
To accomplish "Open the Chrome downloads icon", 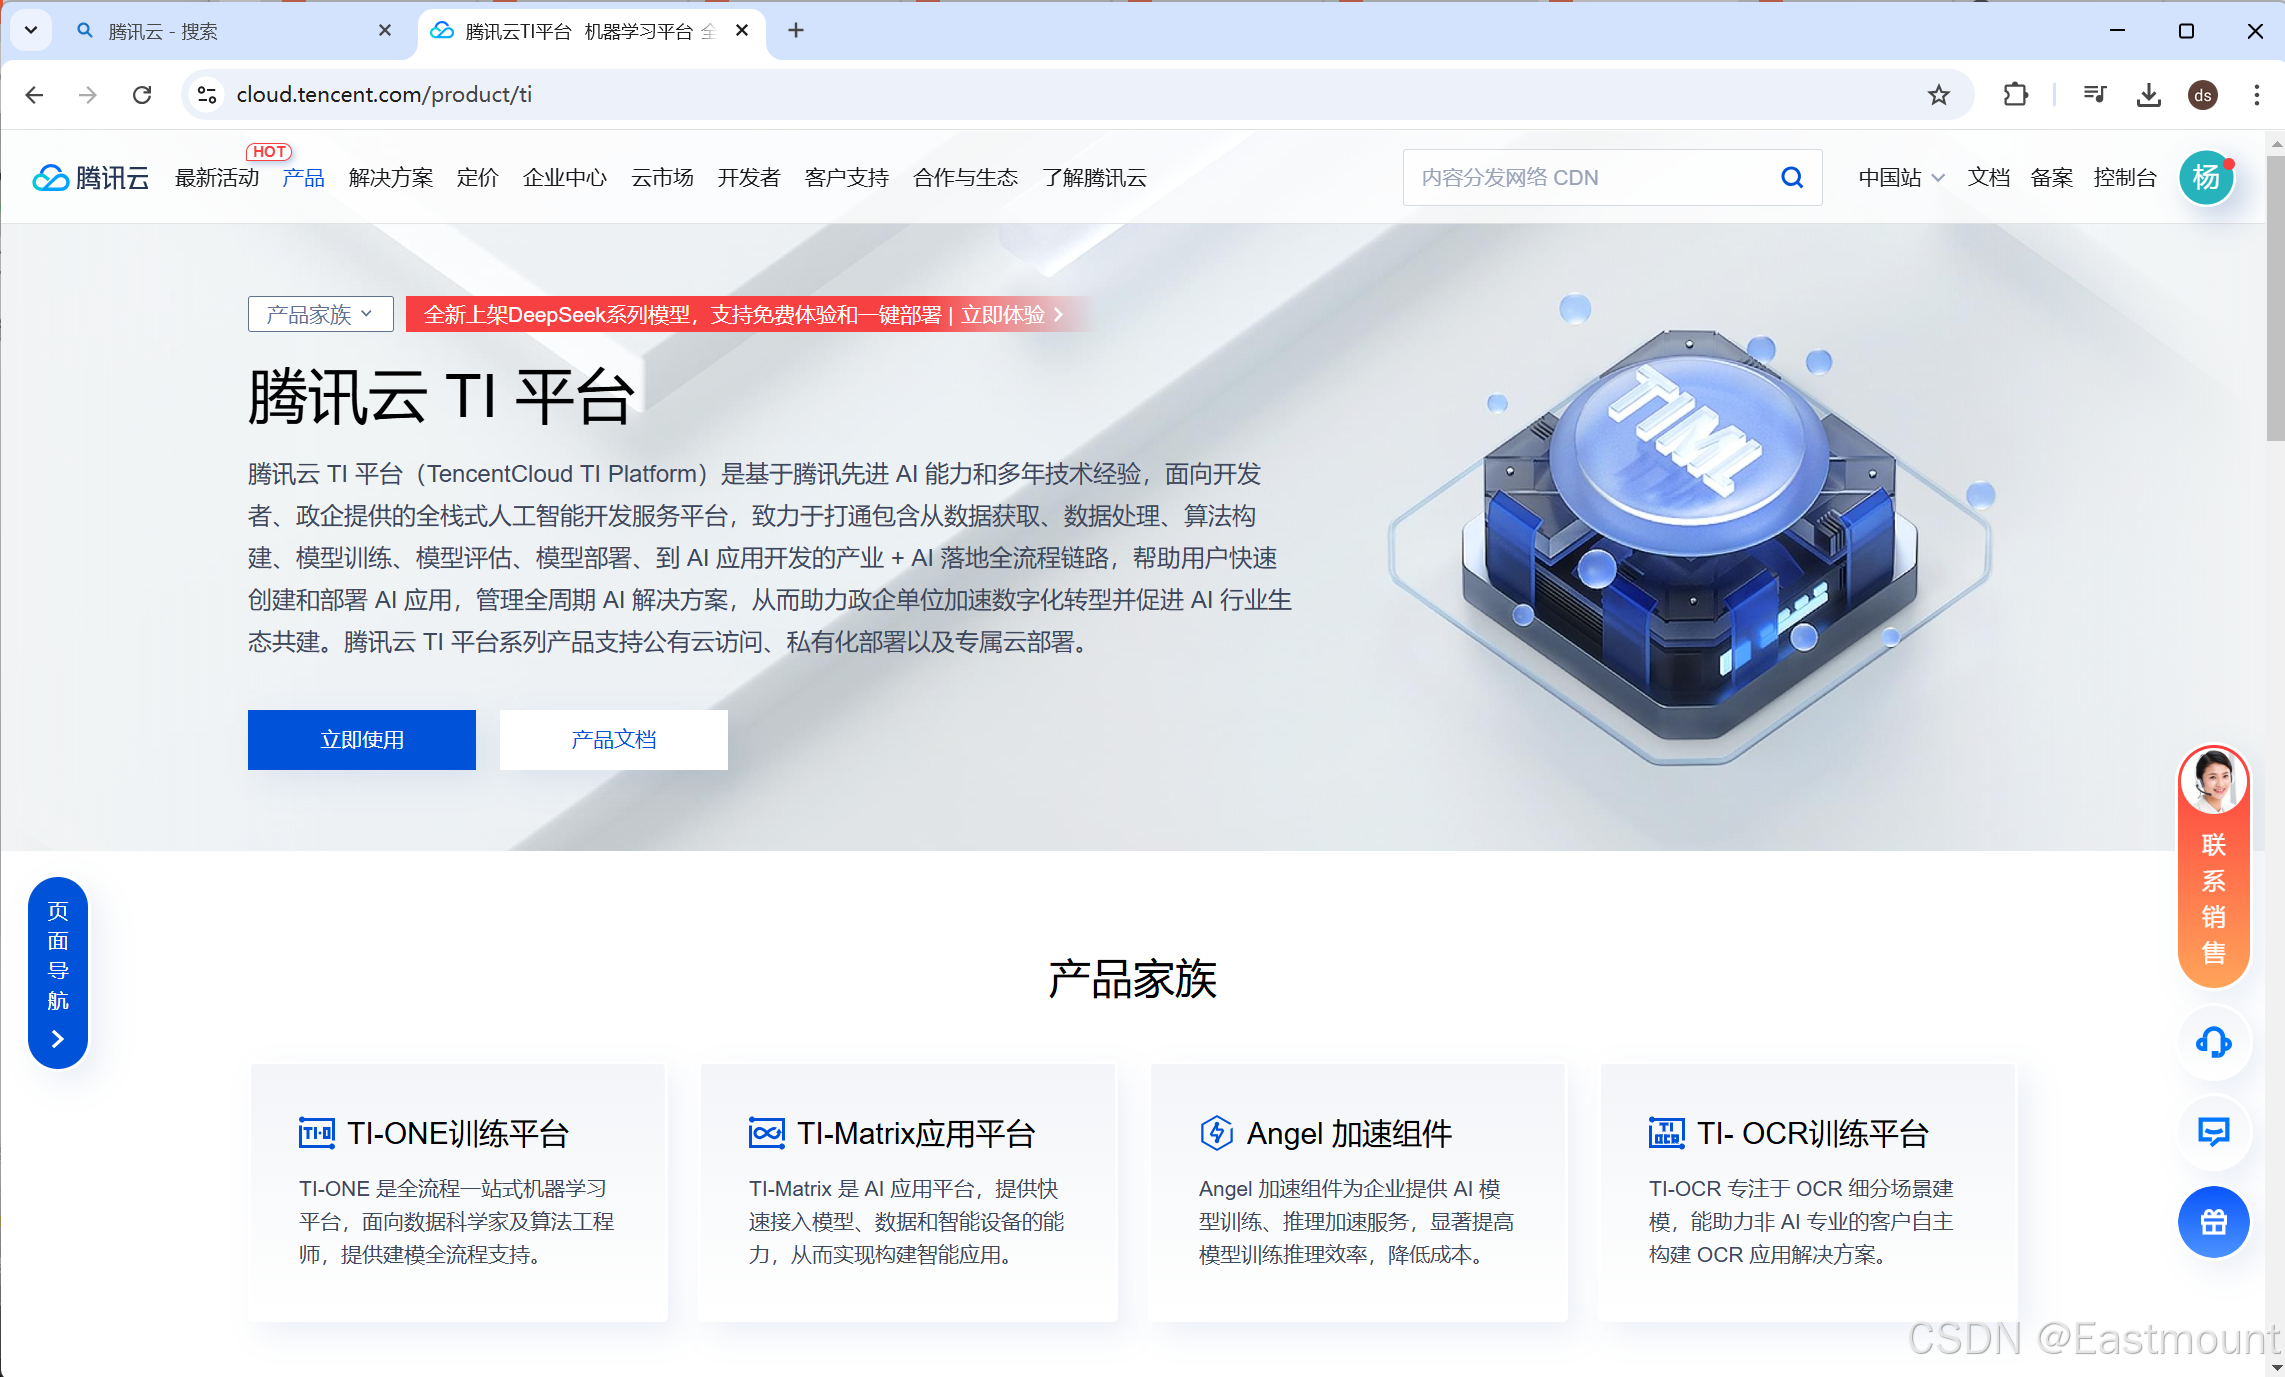I will (2148, 95).
